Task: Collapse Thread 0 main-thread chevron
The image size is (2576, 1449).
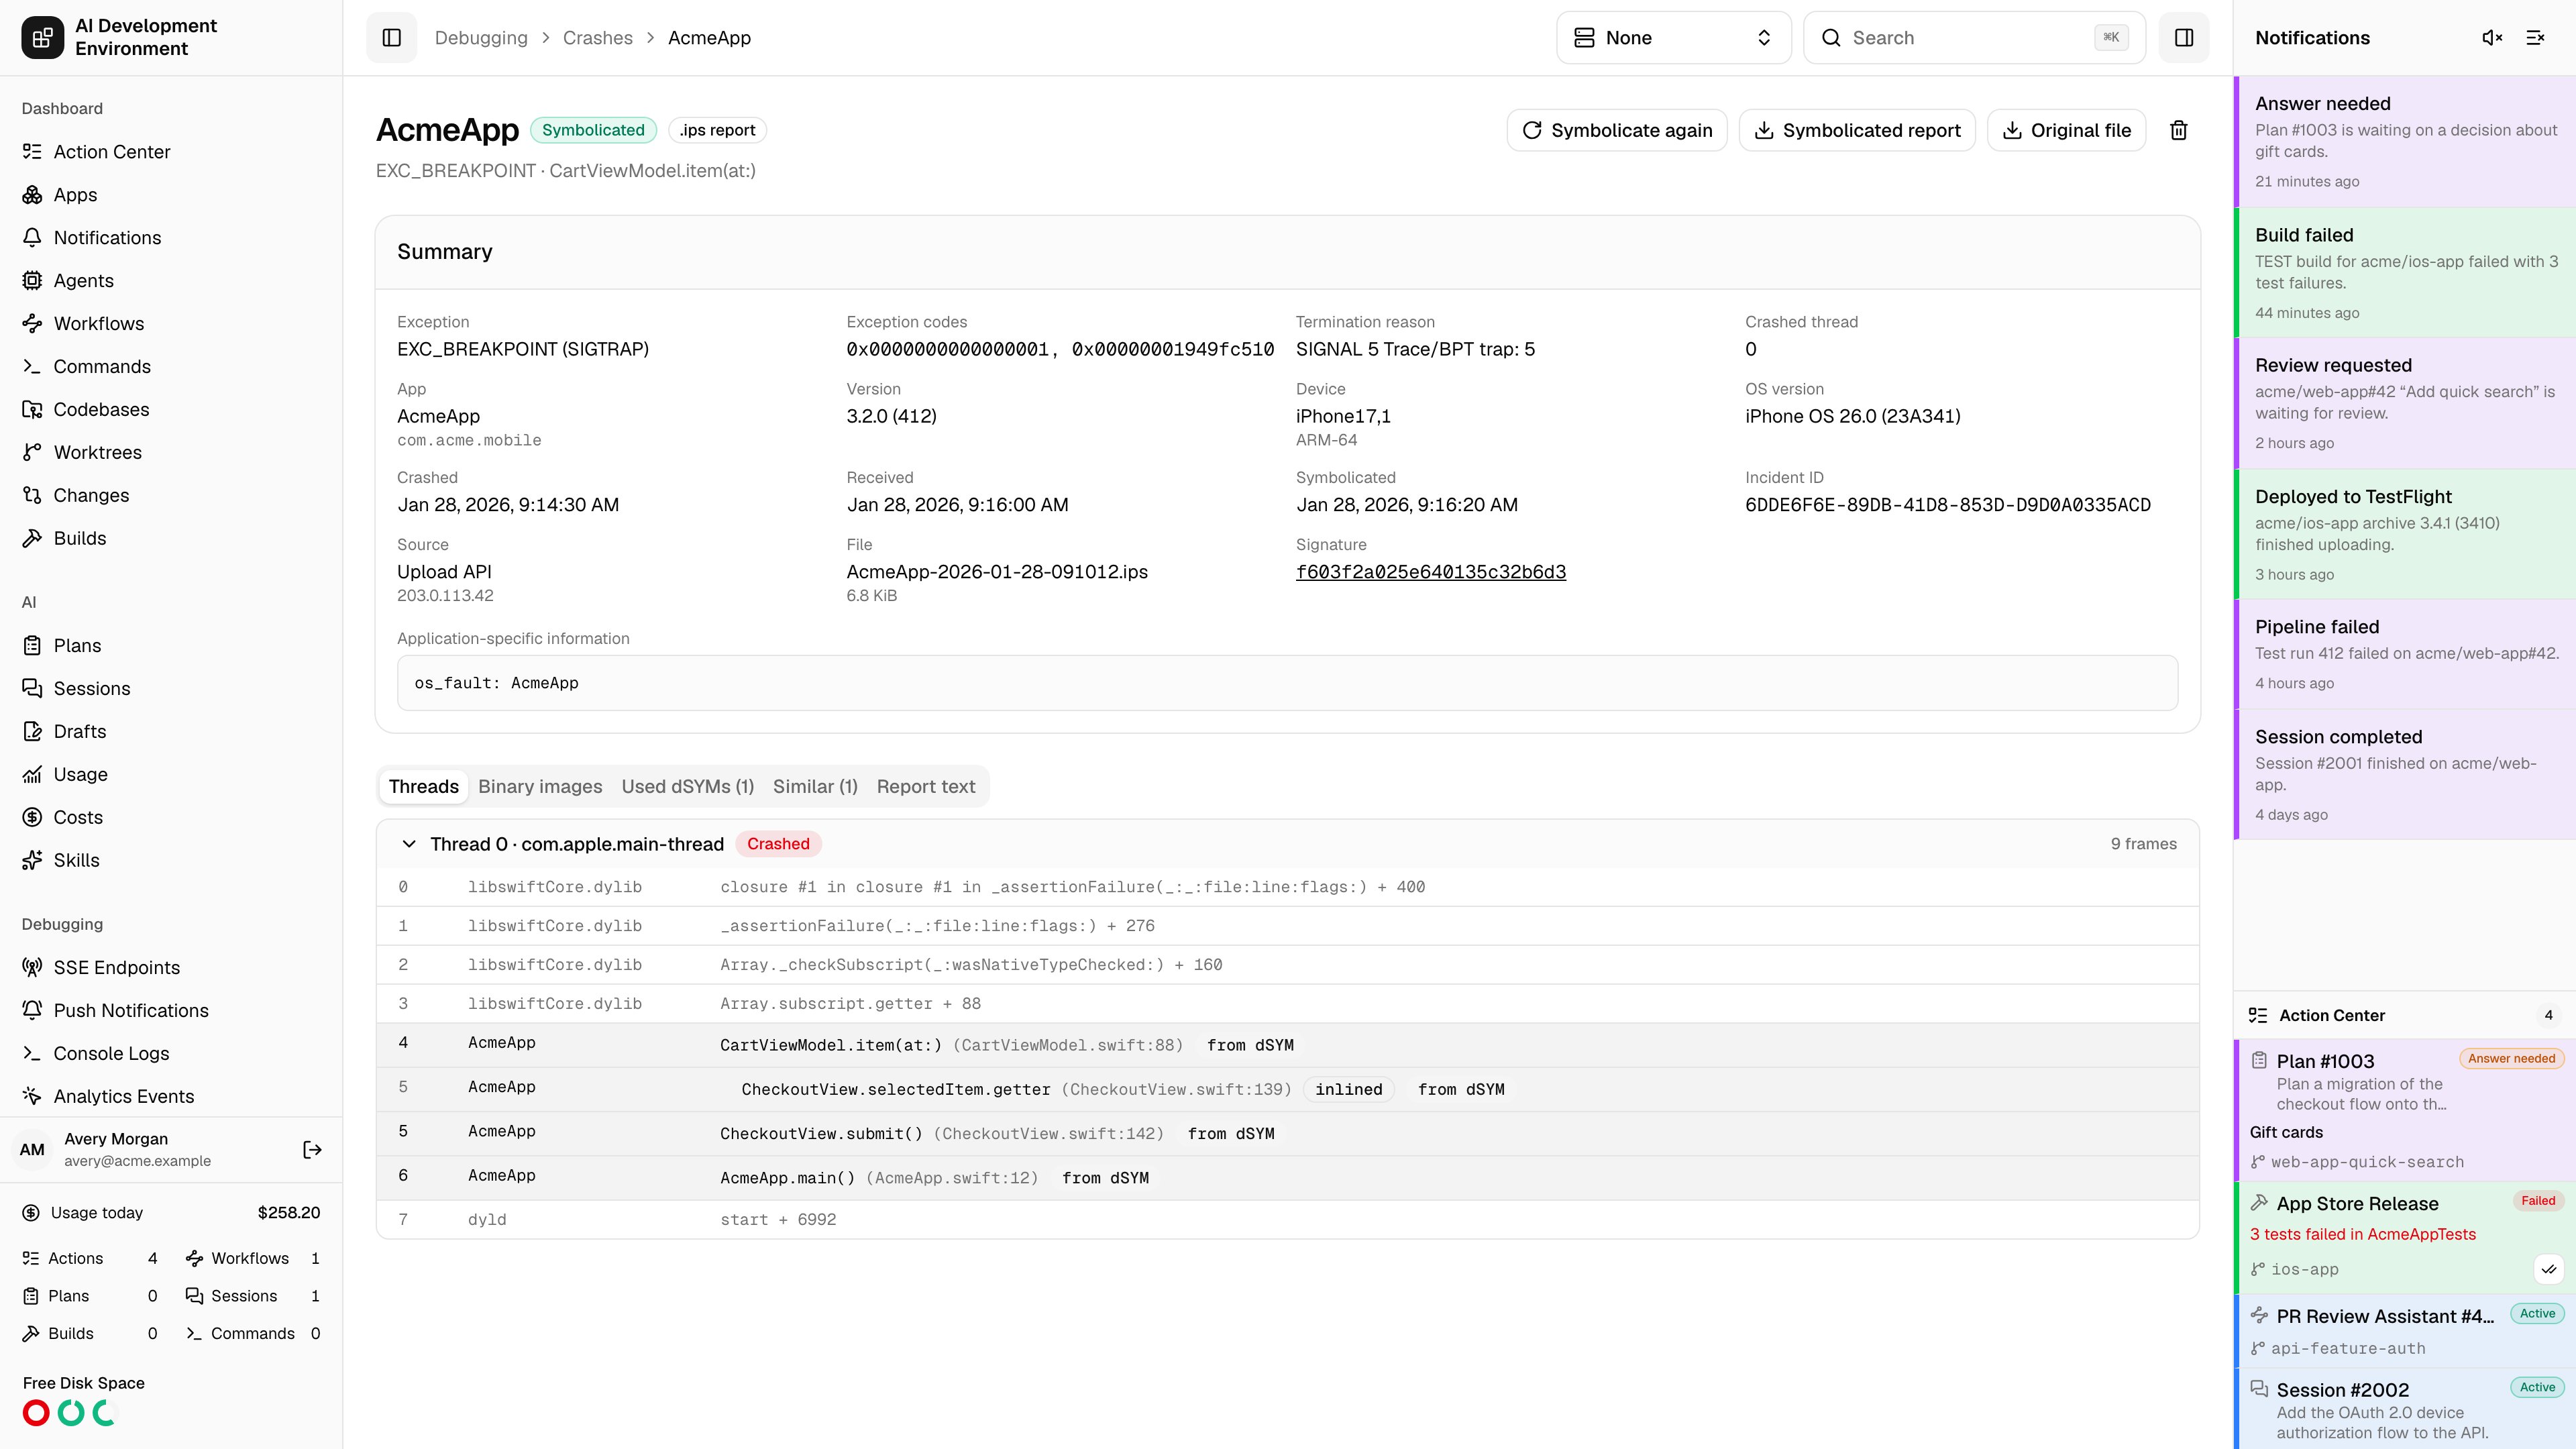Action: click(409, 844)
